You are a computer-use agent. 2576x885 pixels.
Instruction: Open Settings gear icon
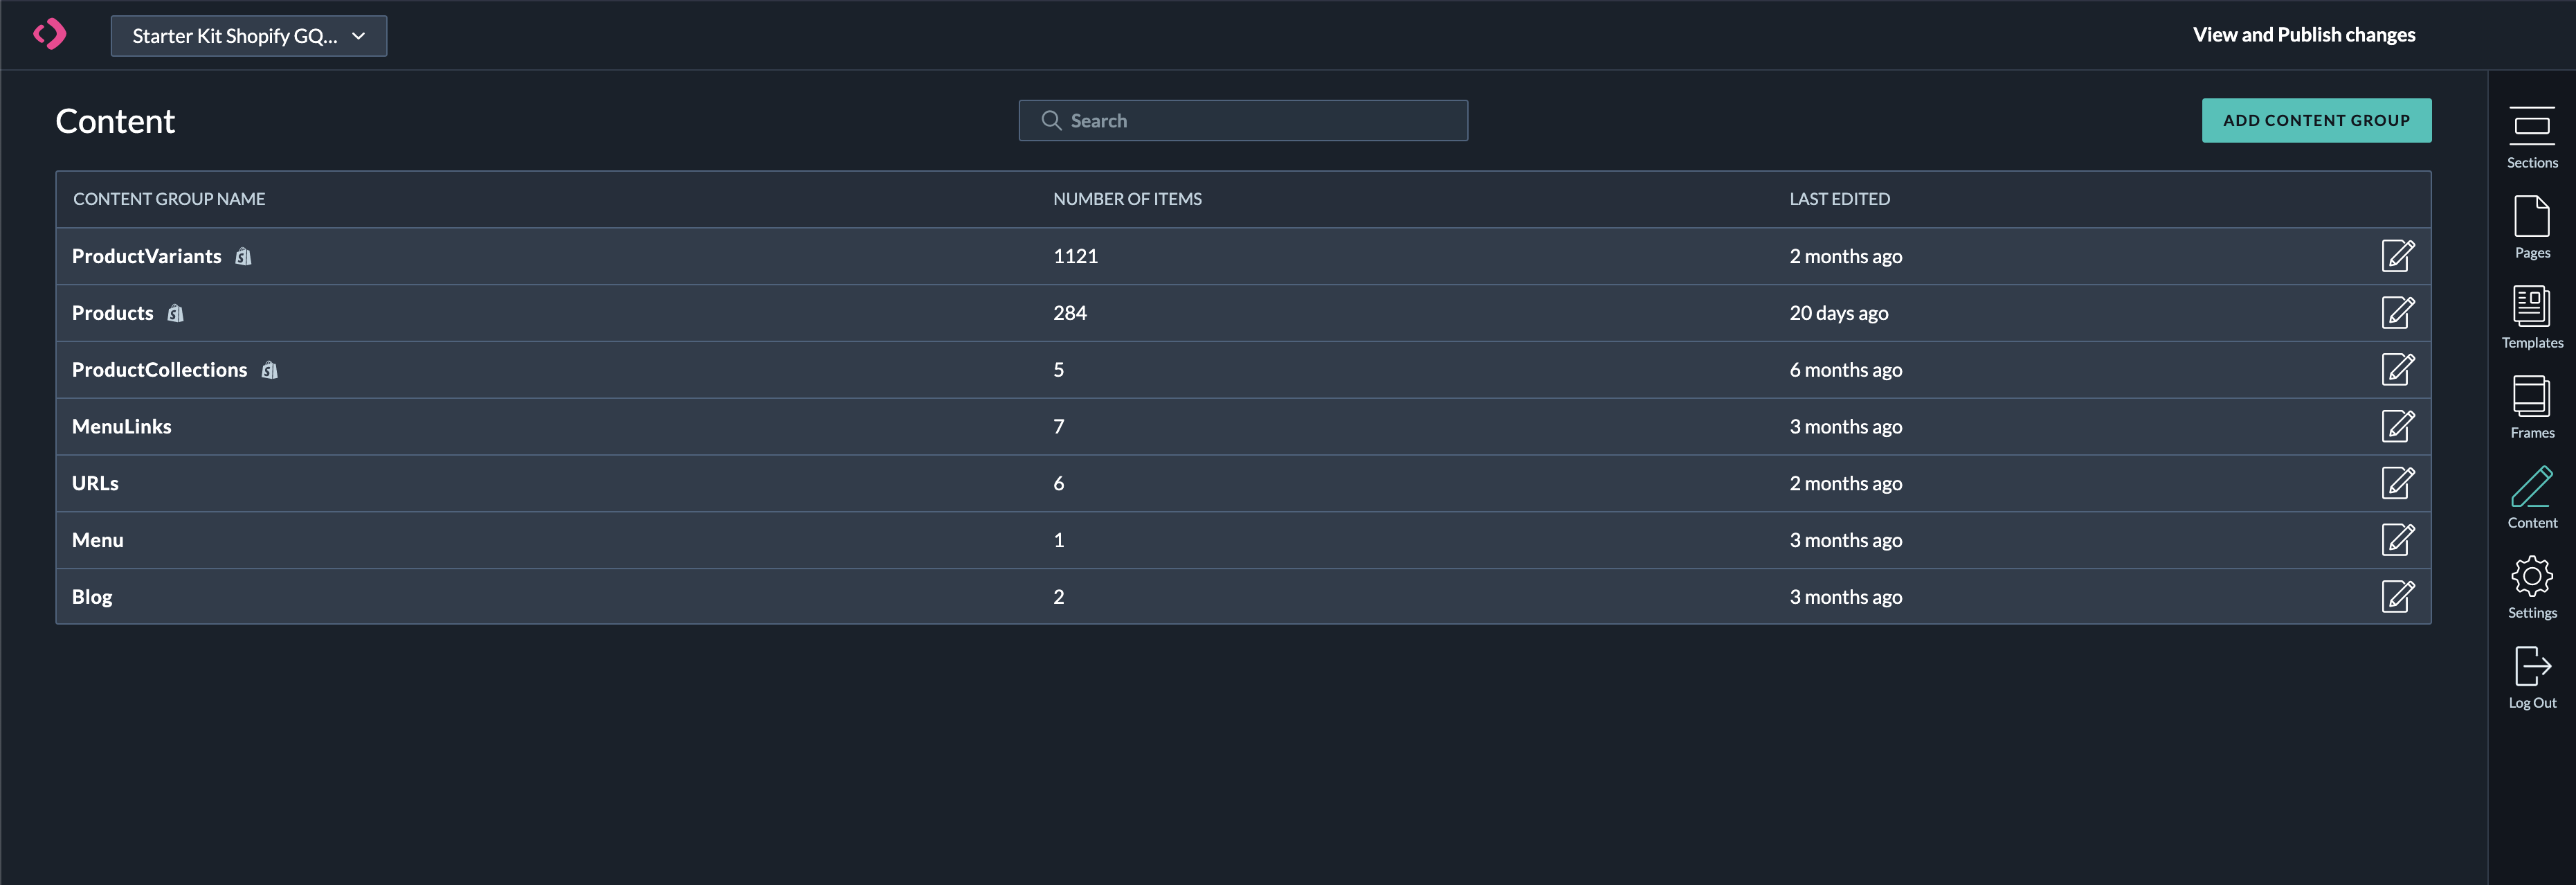tap(2531, 586)
